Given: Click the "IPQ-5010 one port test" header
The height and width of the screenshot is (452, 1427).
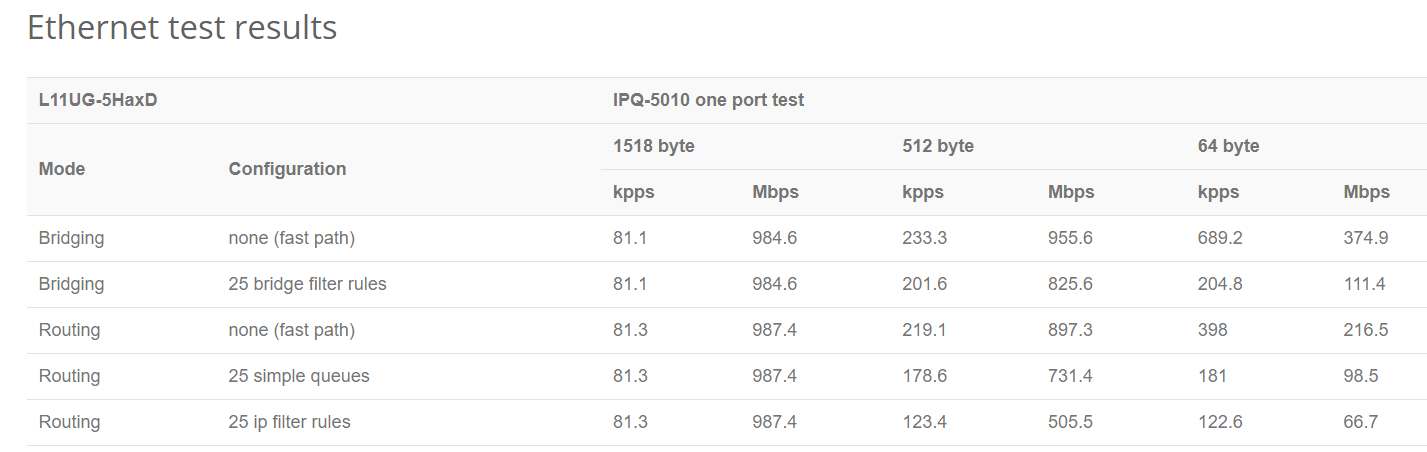Looking at the screenshot, I should tap(708, 100).
